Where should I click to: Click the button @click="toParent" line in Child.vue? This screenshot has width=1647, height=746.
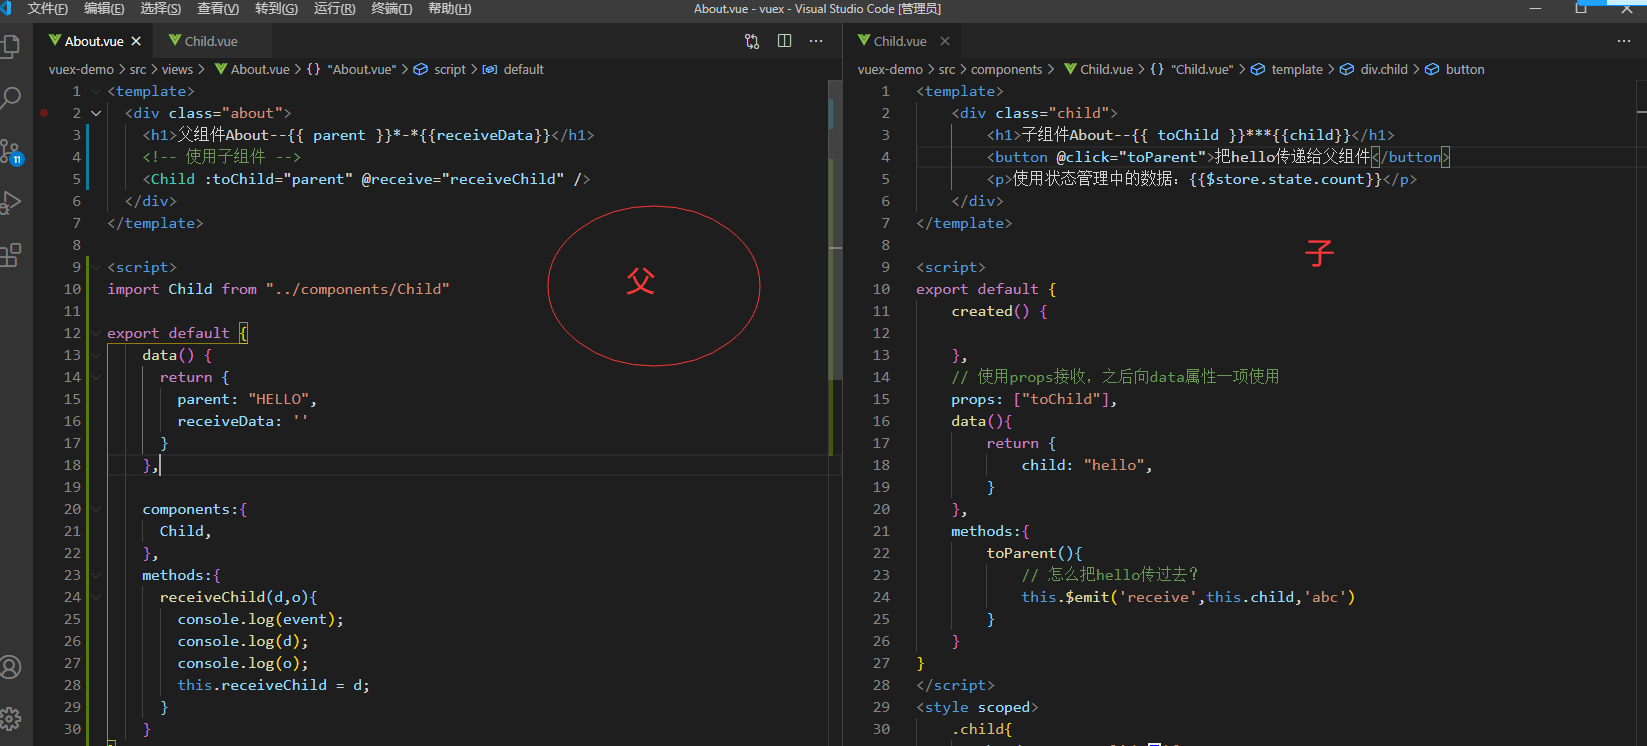click(1218, 157)
